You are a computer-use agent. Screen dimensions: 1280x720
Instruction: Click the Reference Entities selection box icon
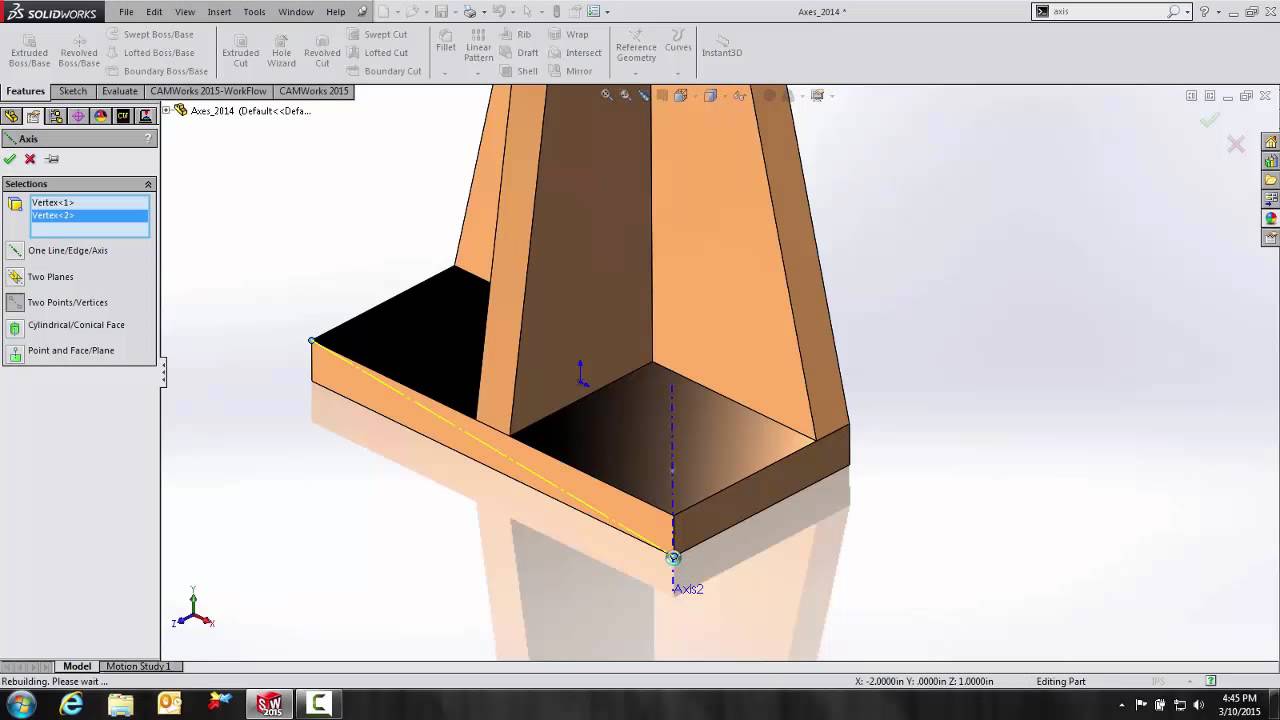[x=15, y=204]
